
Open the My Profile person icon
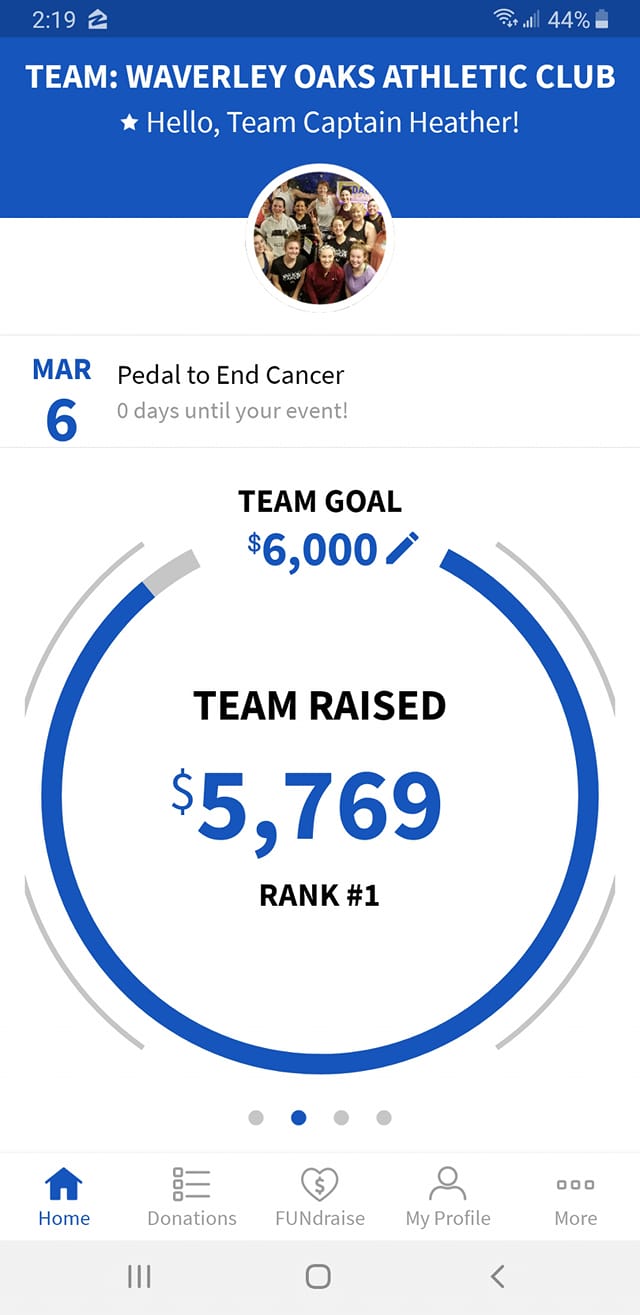447,1184
